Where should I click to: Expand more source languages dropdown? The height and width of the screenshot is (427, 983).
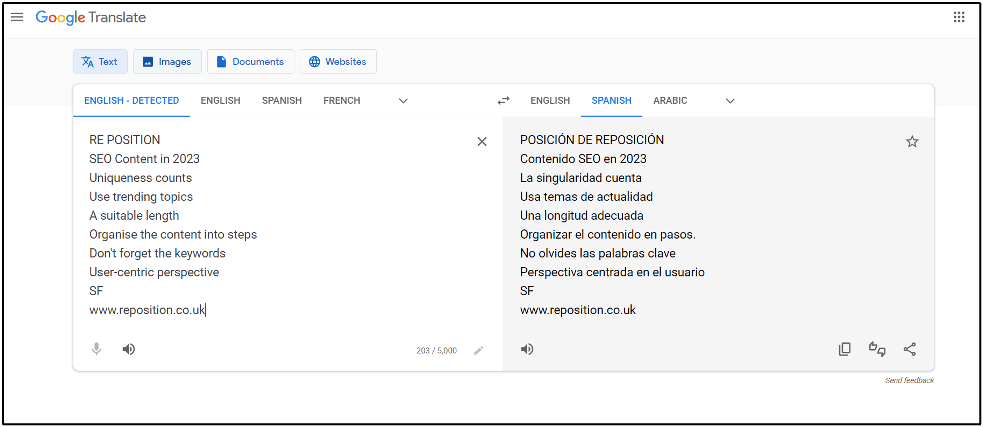403,100
